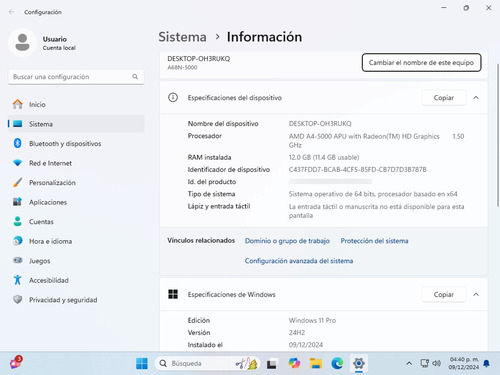
Task: Go to Personalización settings
Action: click(76, 183)
